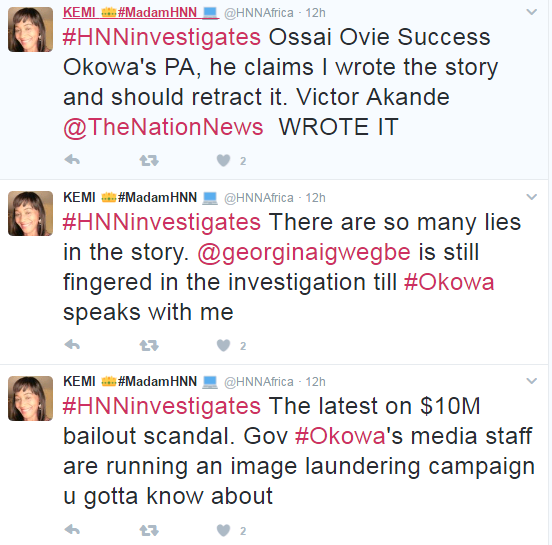Viewport: 552px width, 545px height.
Task: Reply to the $10M bailout scandal tweet
Action: click(x=73, y=530)
